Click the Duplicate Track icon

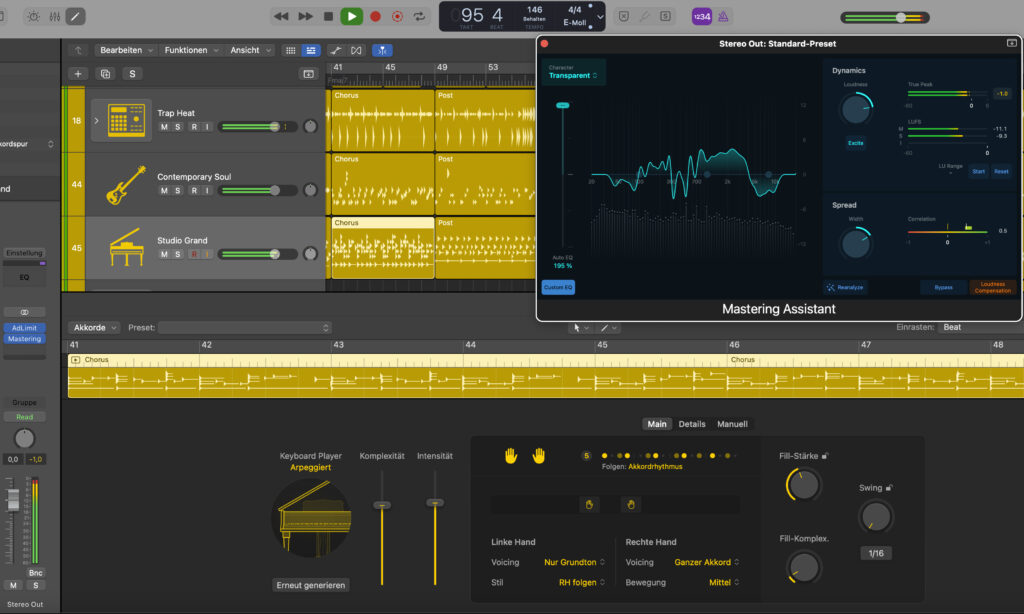[105, 74]
